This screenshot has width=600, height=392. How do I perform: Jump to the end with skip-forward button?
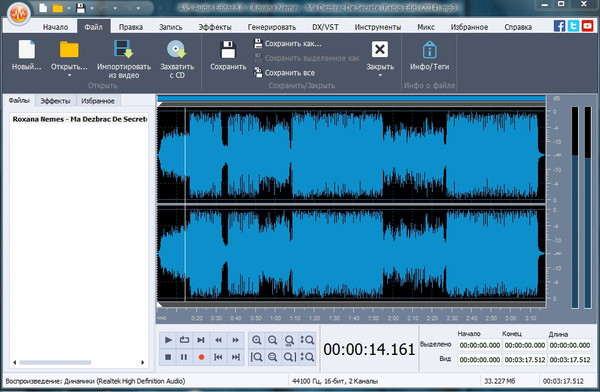point(235,357)
